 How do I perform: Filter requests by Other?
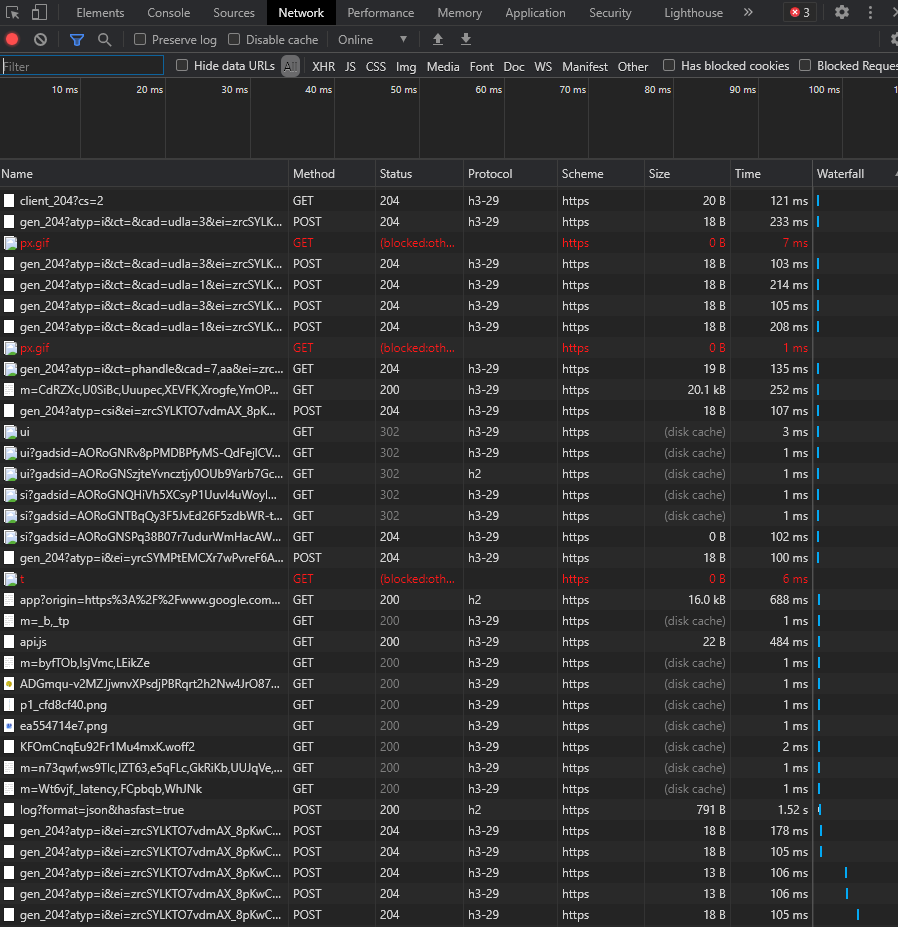click(633, 67)
